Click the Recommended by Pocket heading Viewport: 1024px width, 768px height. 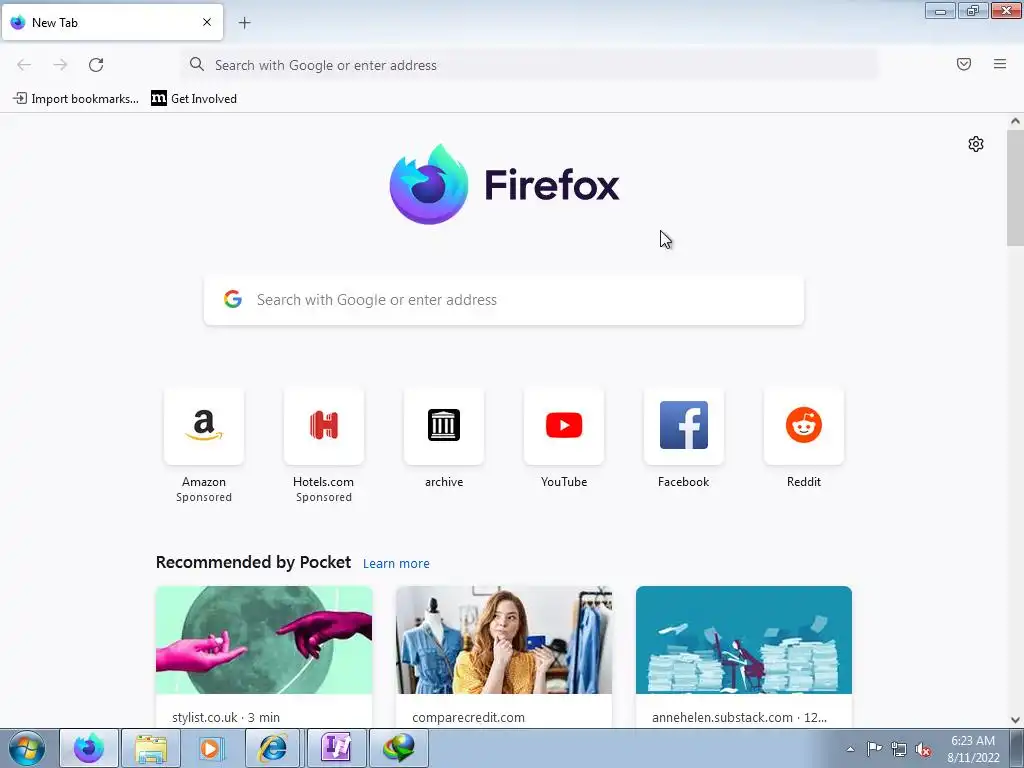click(253, 562)
